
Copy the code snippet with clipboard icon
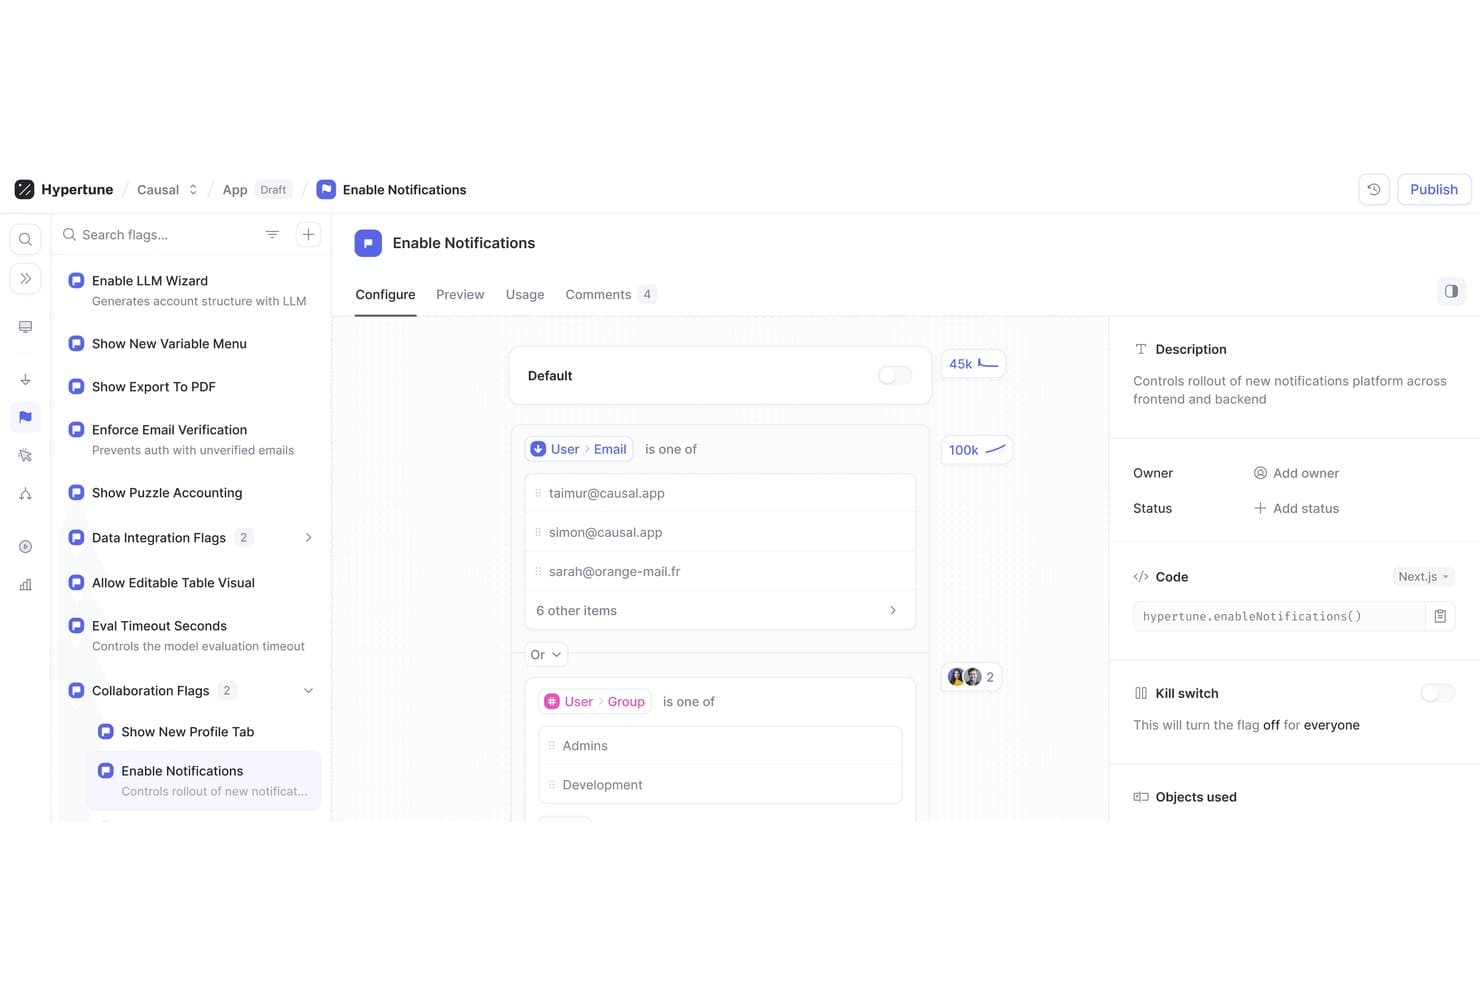coord(1440,616)
